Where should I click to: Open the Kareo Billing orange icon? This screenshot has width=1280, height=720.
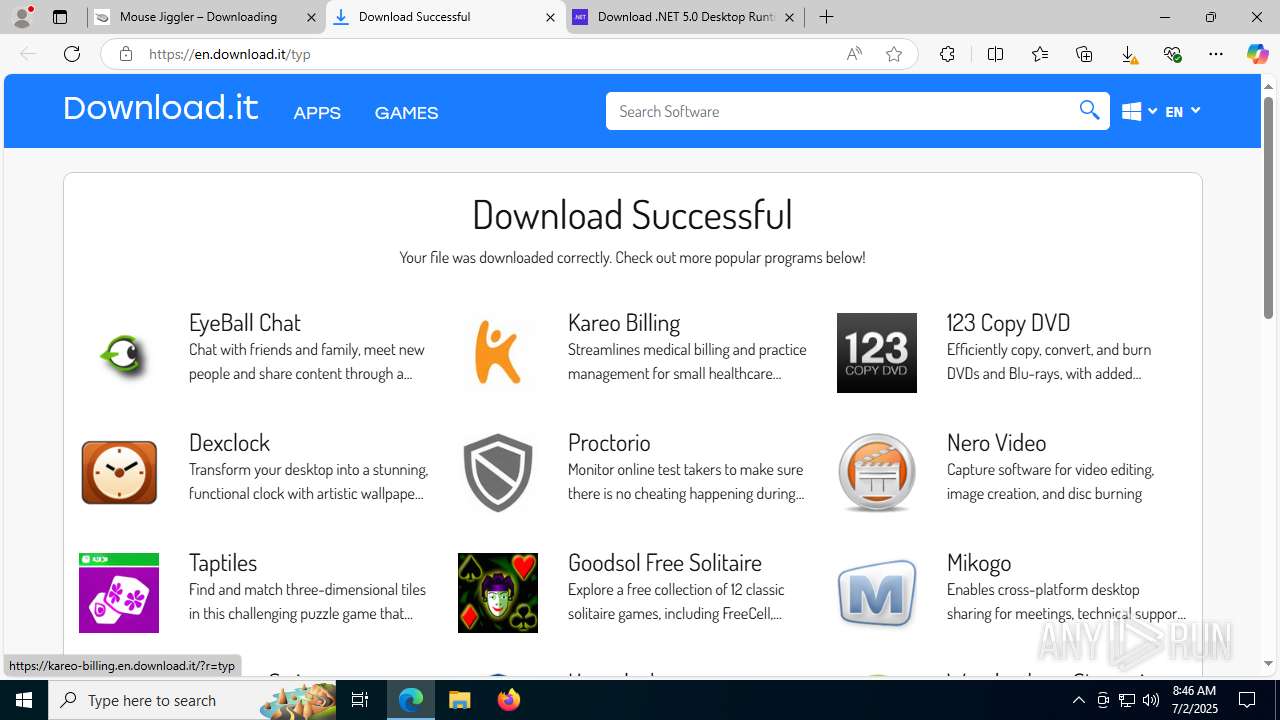coord(498,353)
